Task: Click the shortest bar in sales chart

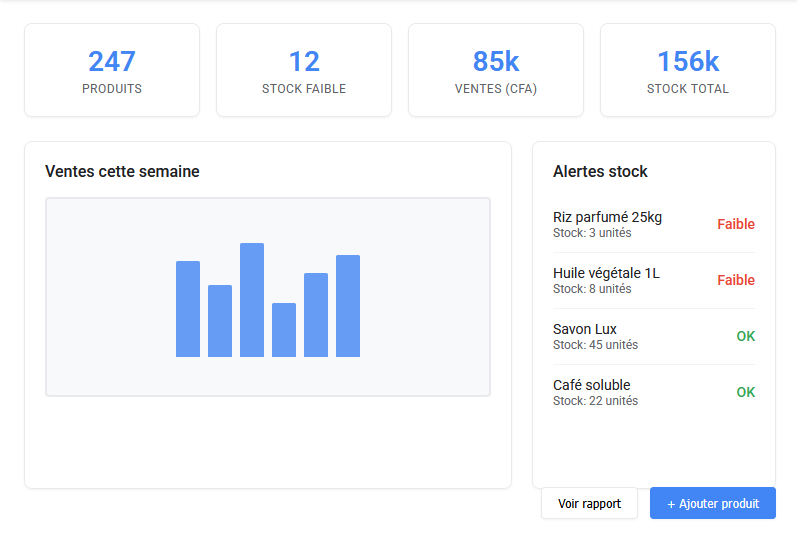Action: [284, 330]
